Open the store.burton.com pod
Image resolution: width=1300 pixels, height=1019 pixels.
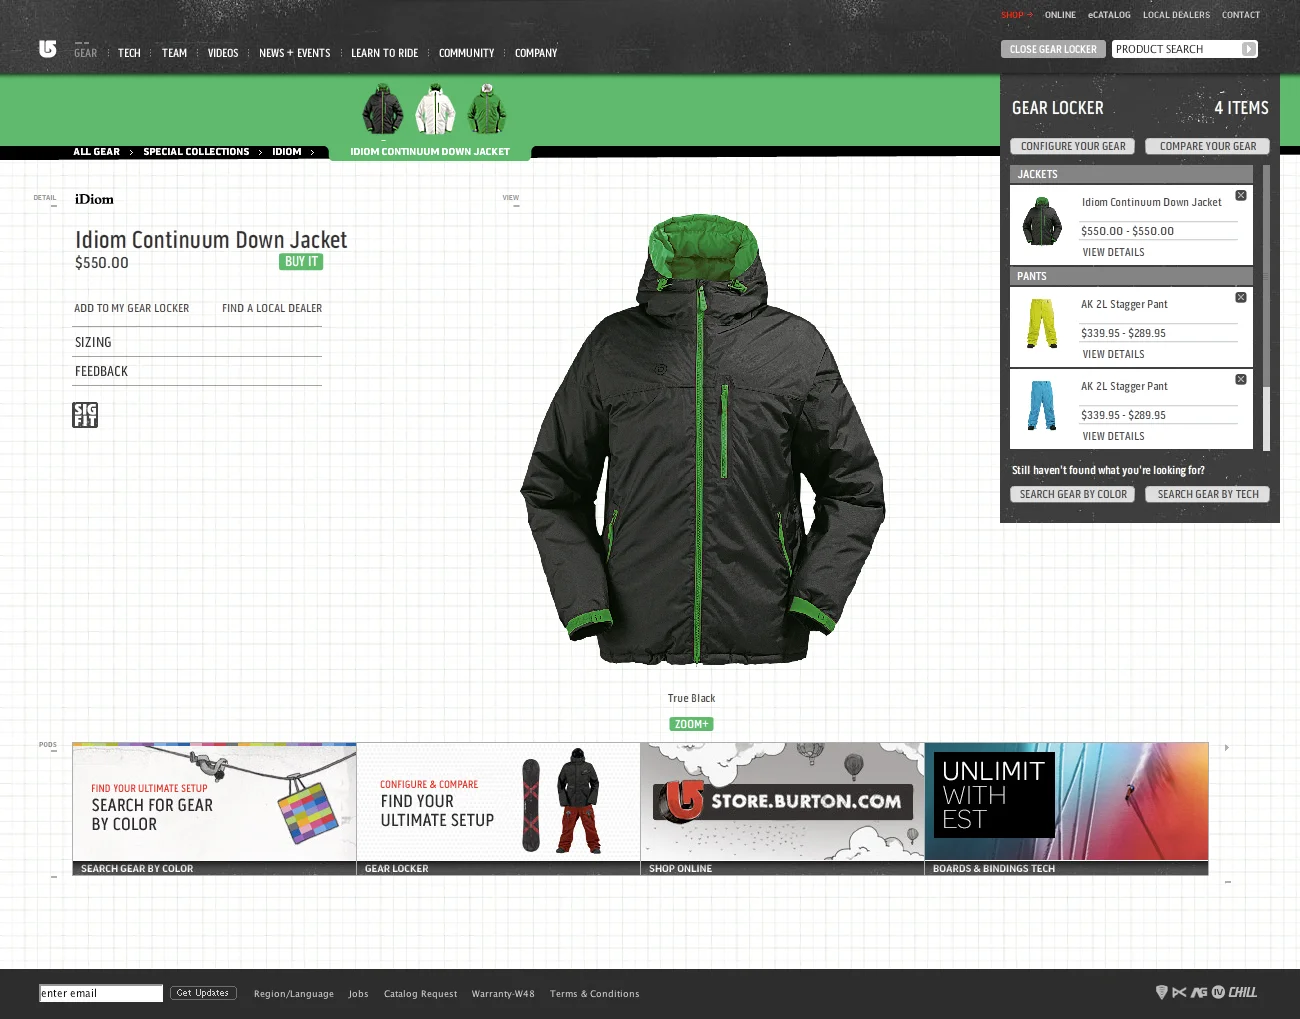(782, 808)
